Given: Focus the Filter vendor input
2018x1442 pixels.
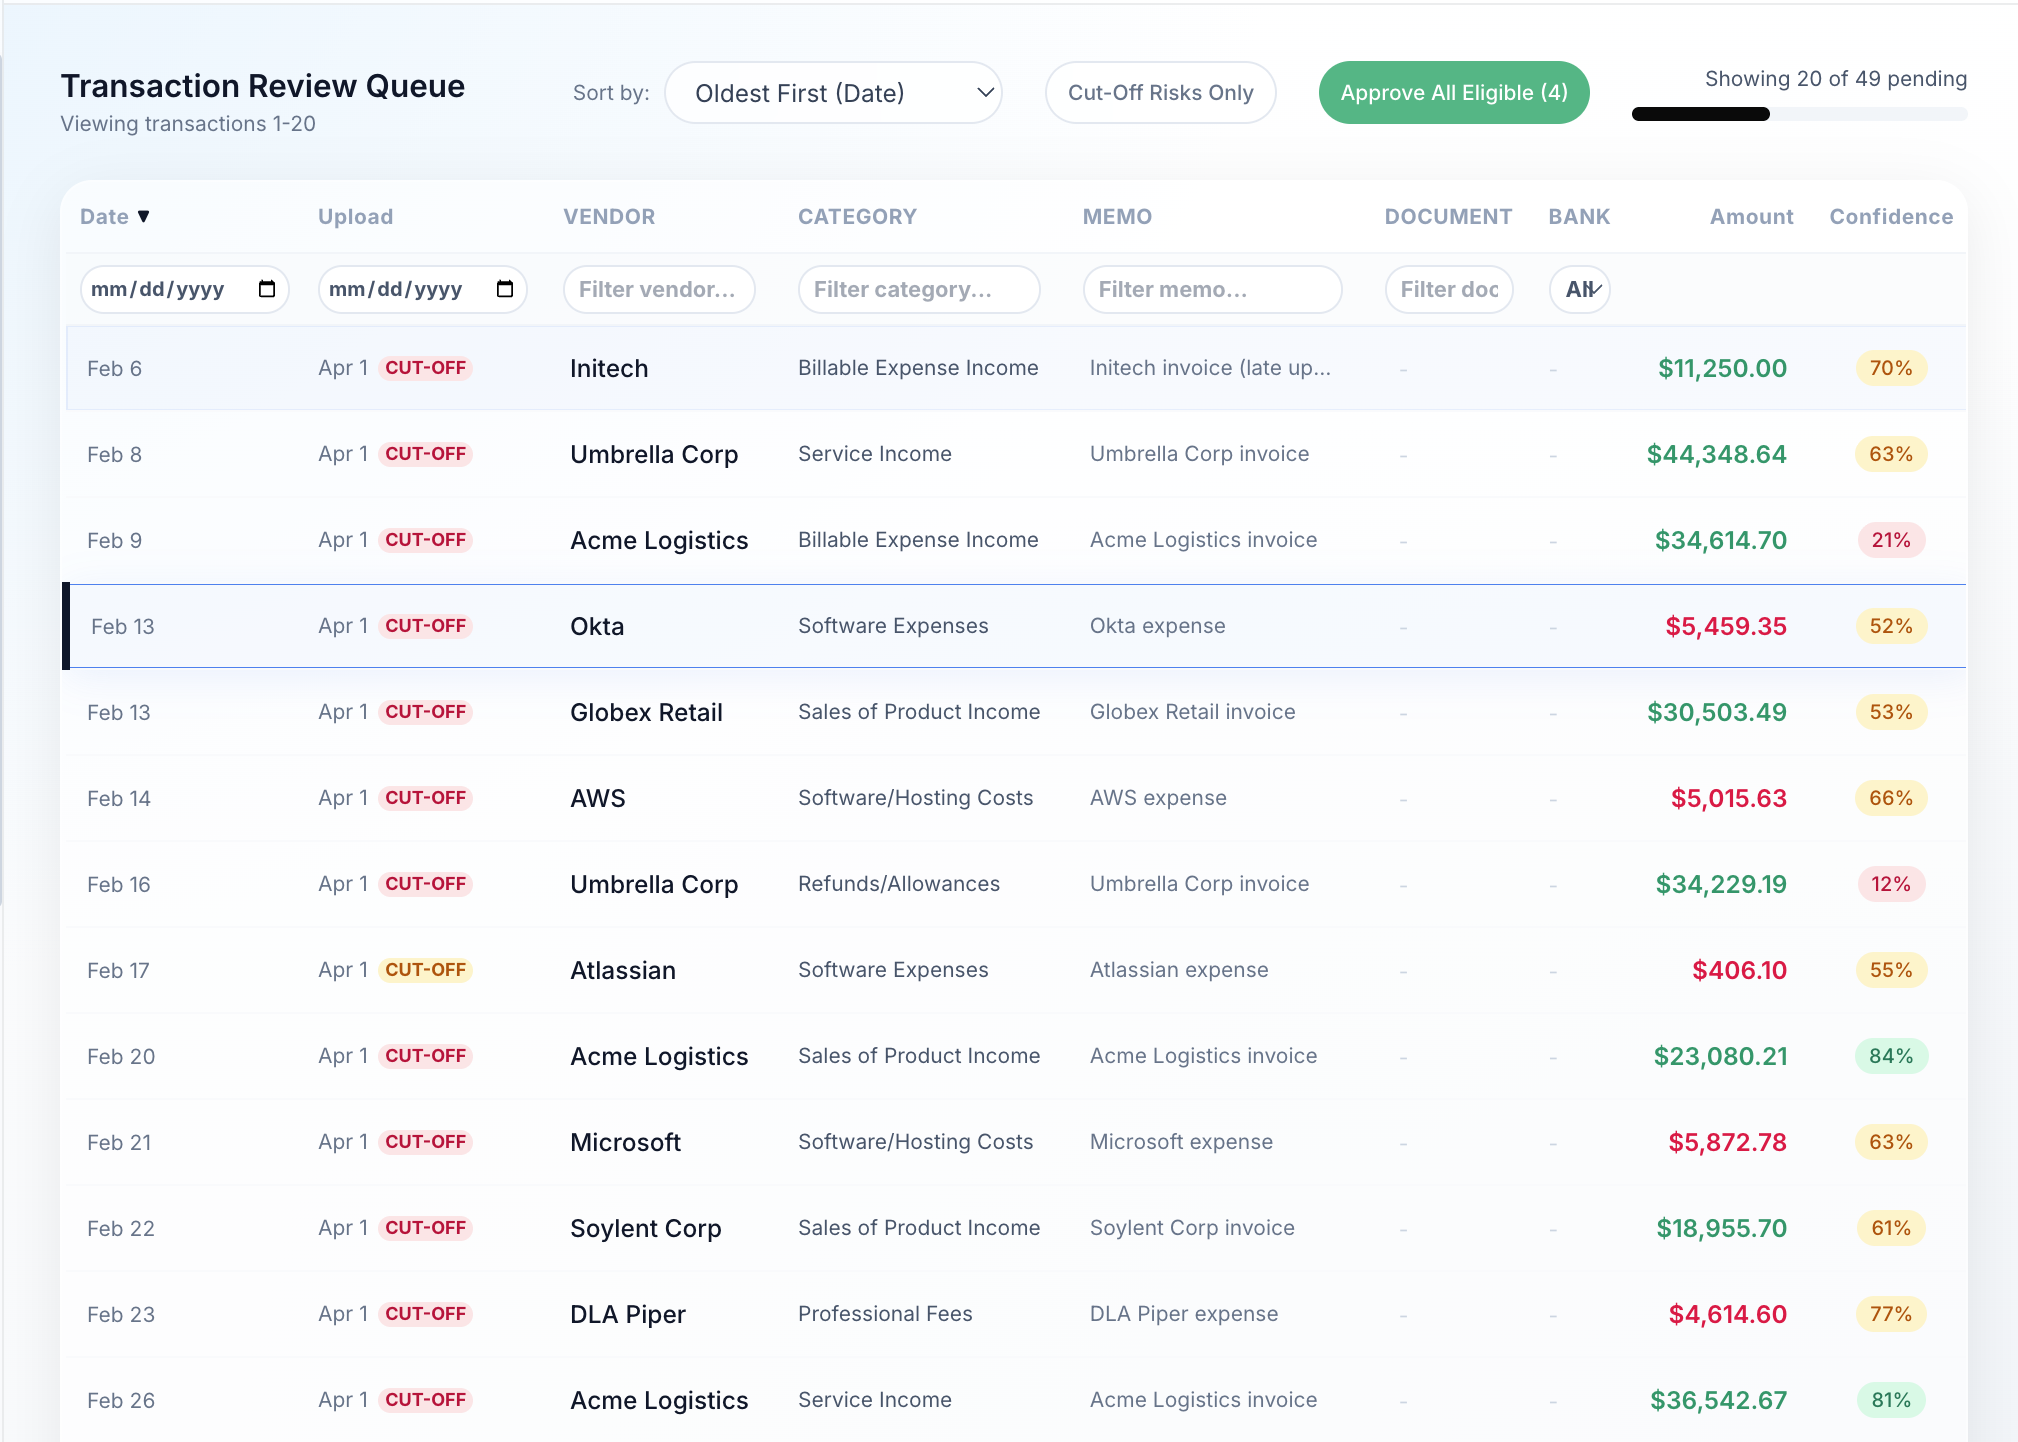Looking at the screenshot, I should click(659, 289).
